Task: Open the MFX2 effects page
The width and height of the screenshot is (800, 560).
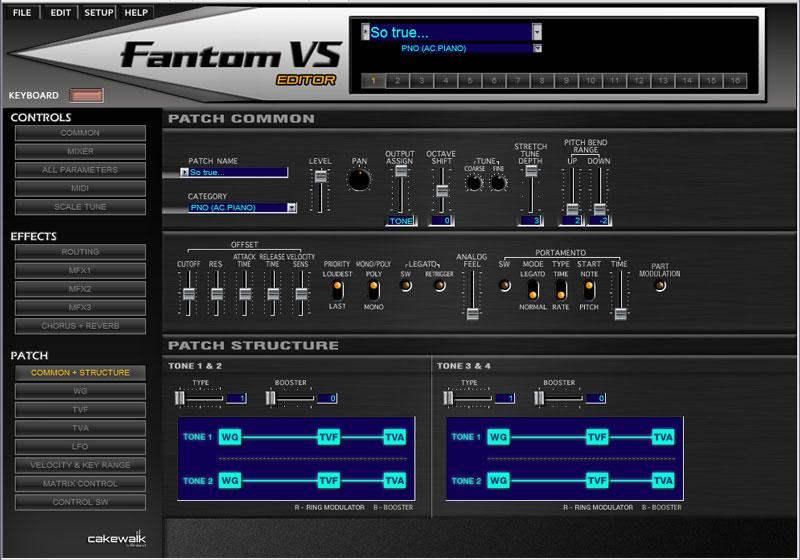Action: [x=80, y=289]
